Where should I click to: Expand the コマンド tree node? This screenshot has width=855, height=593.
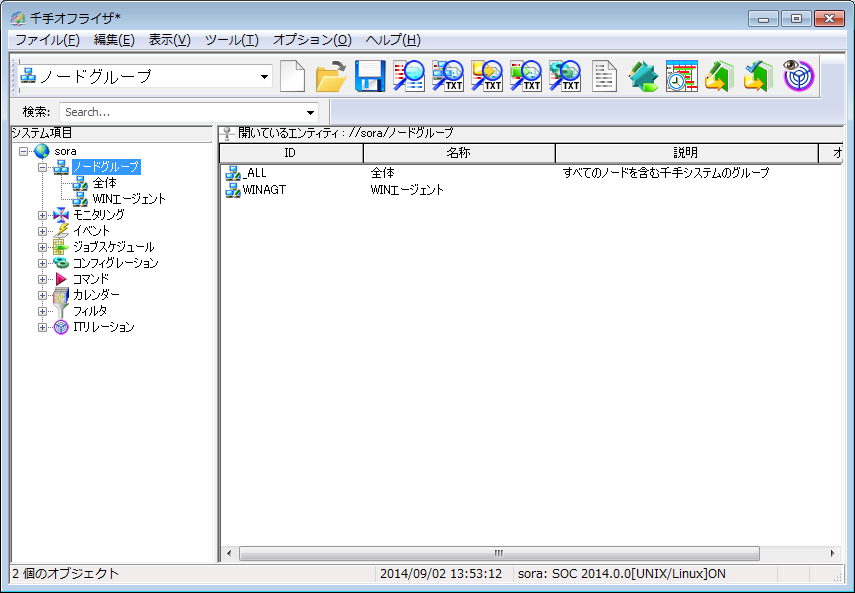42,279
